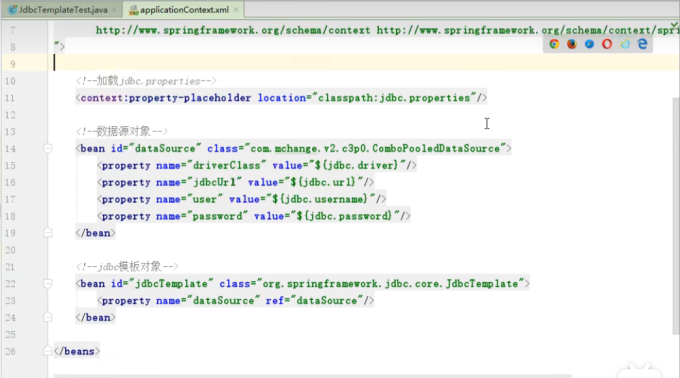Collapse fold marker at line 19 closing bean
This screenshot has width=680, height=378.
click(48, 233)
